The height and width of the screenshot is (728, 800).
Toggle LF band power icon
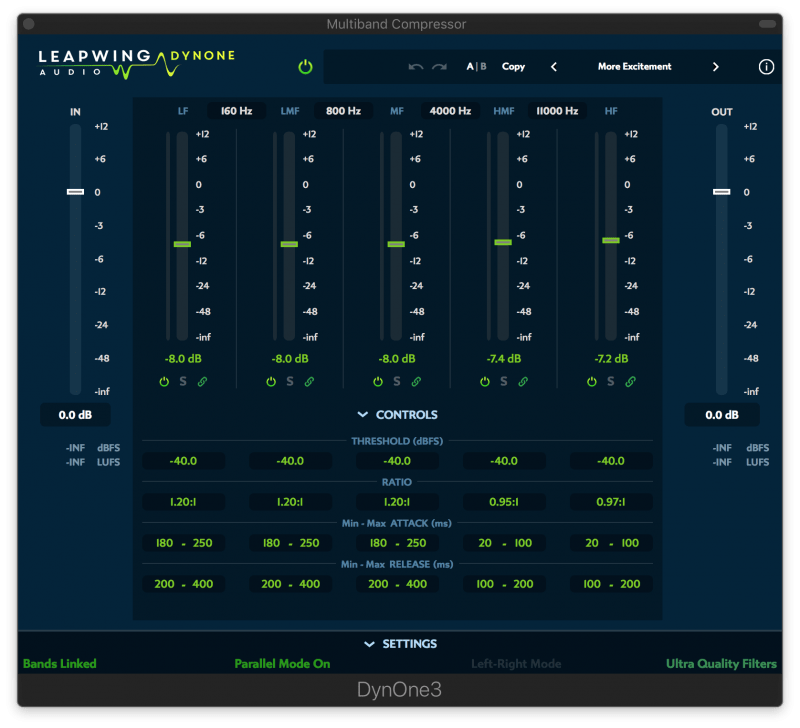coord(164,381)
